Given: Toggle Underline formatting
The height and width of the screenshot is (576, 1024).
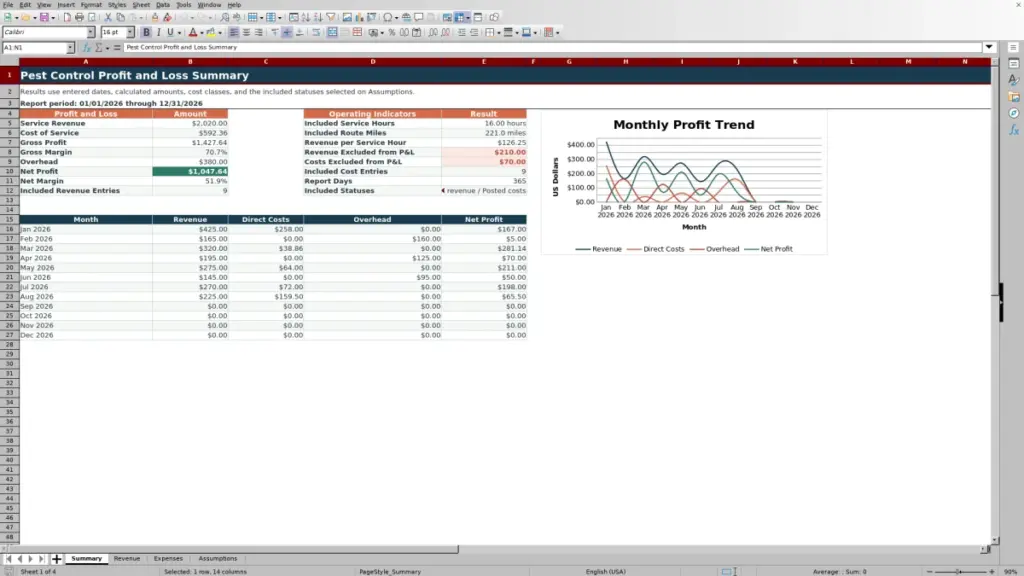Looking at the screenshot, I should (x=170, y=33).
